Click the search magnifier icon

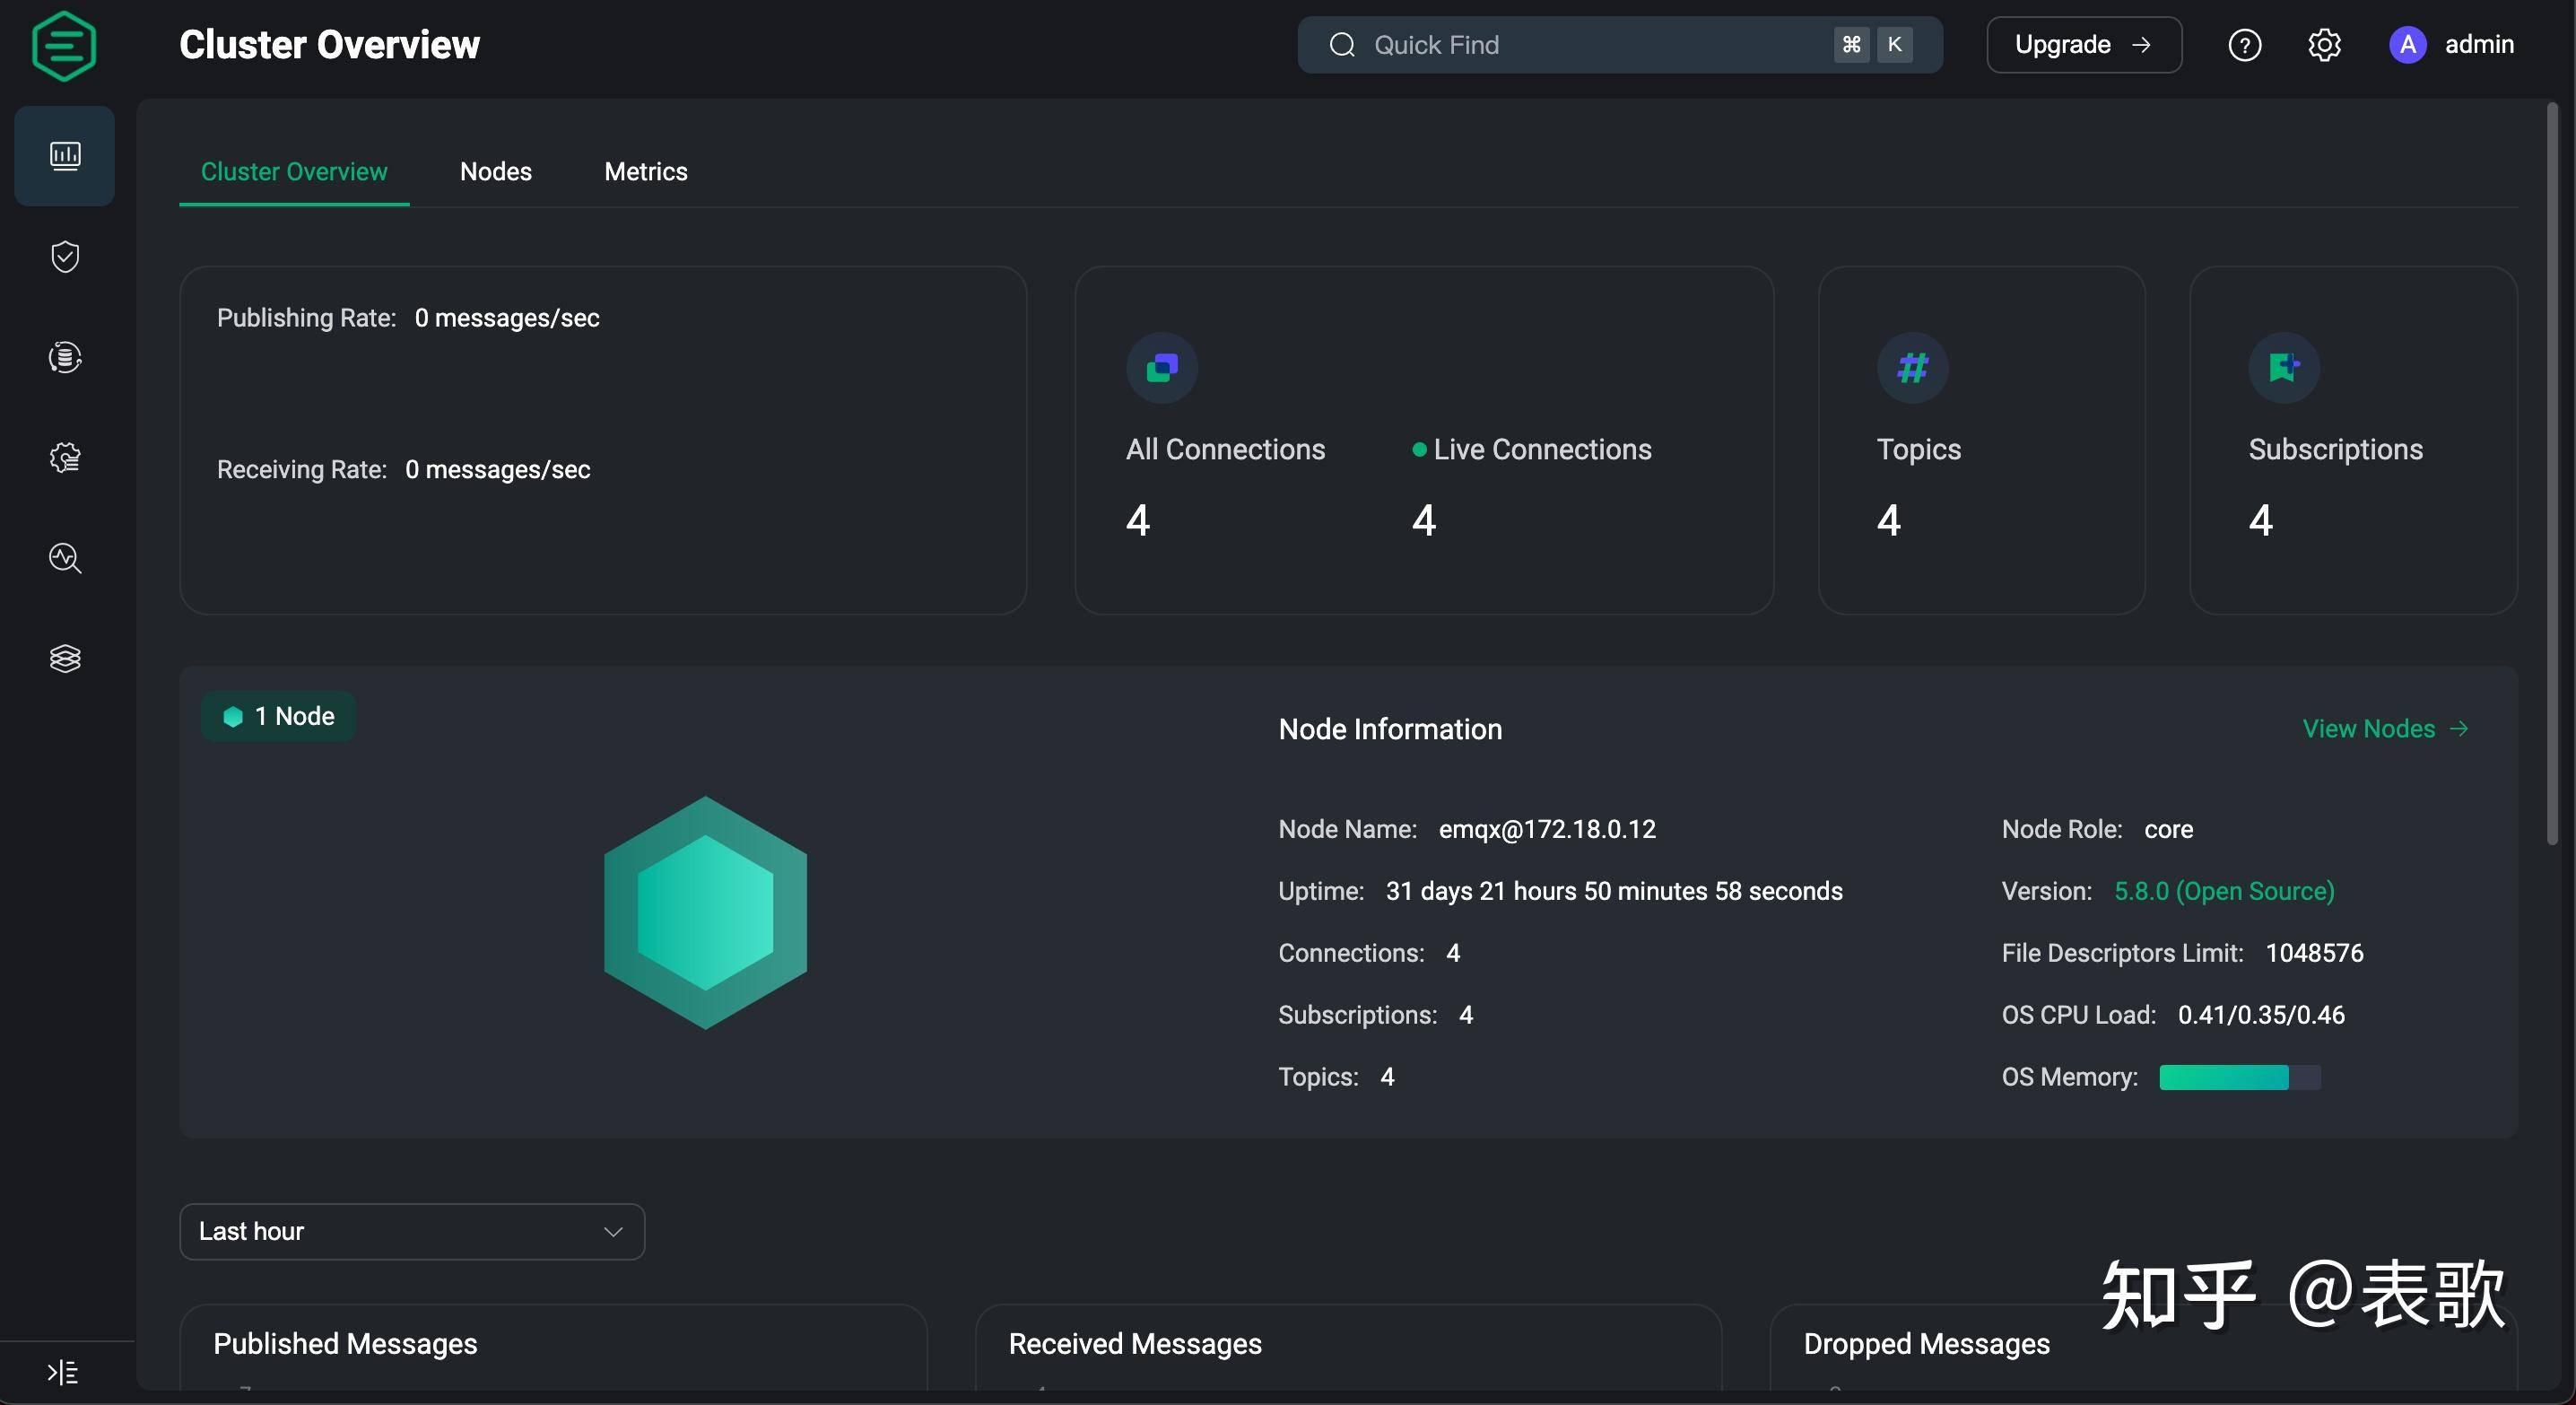pyautogui.click(x=1342, y=45)
